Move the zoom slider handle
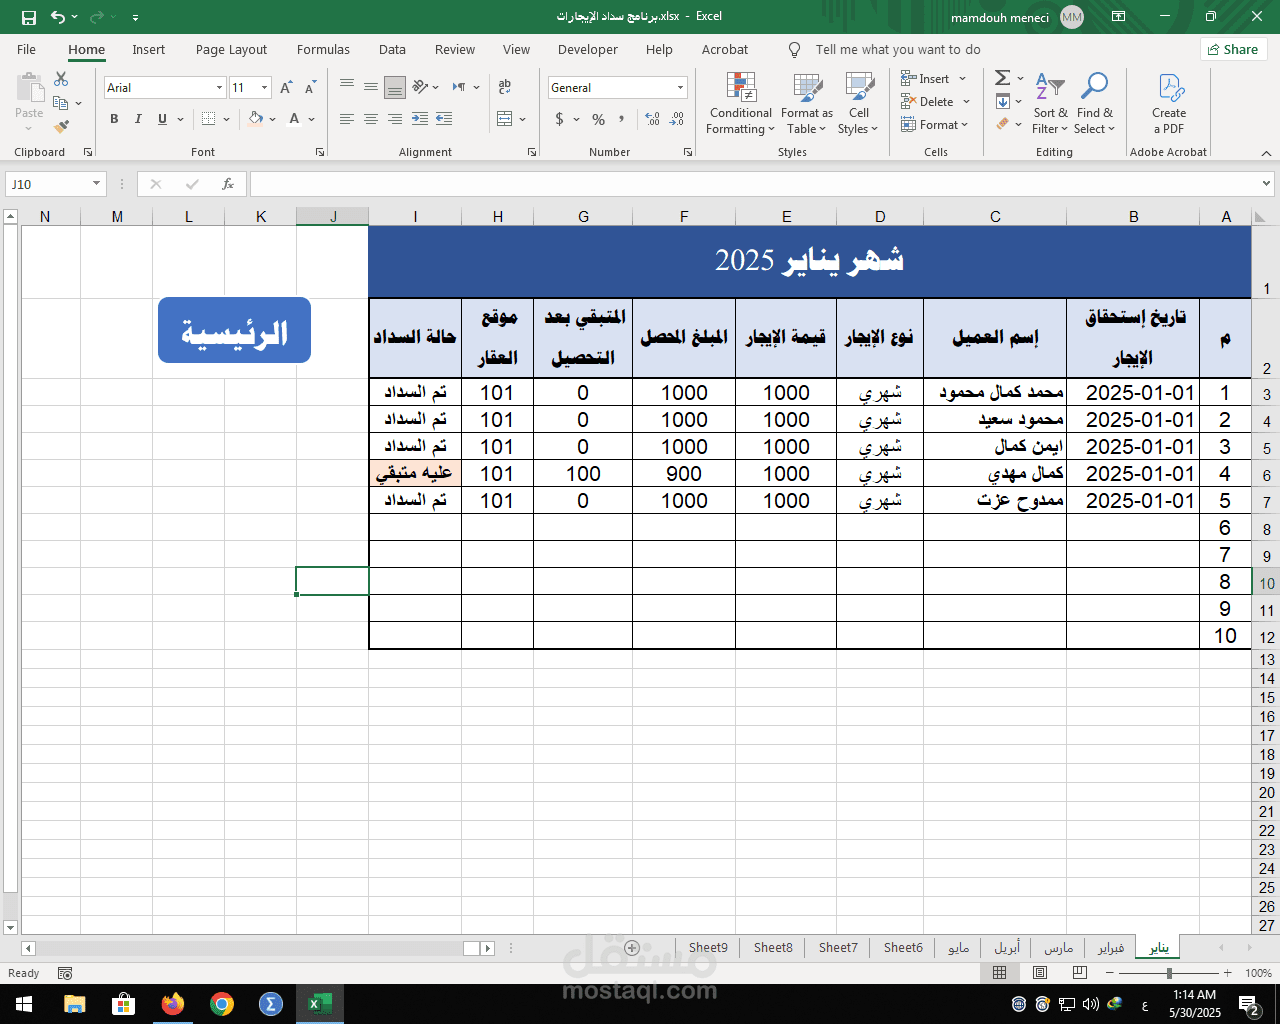 click(1169, 973)
